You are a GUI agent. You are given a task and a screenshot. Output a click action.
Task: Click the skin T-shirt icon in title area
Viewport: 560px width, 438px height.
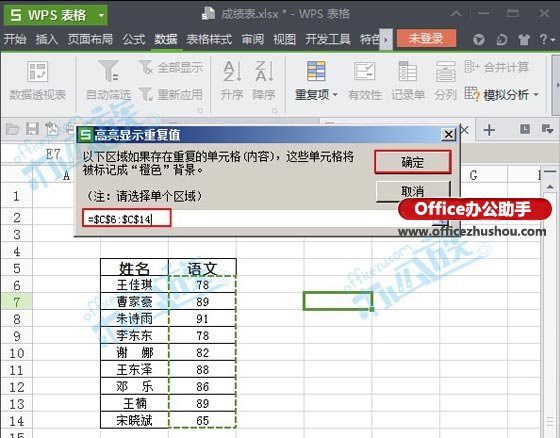524,39
